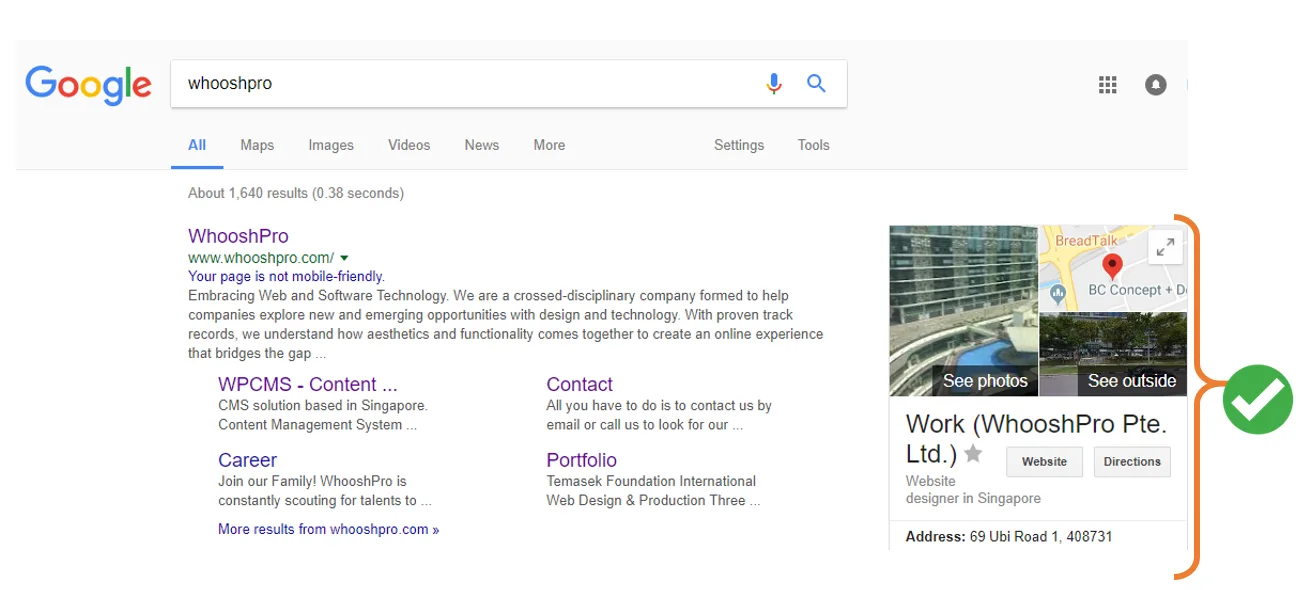
Task: Click the www.whooshpro.com/ green URL
Action: (x=261, y=258)
